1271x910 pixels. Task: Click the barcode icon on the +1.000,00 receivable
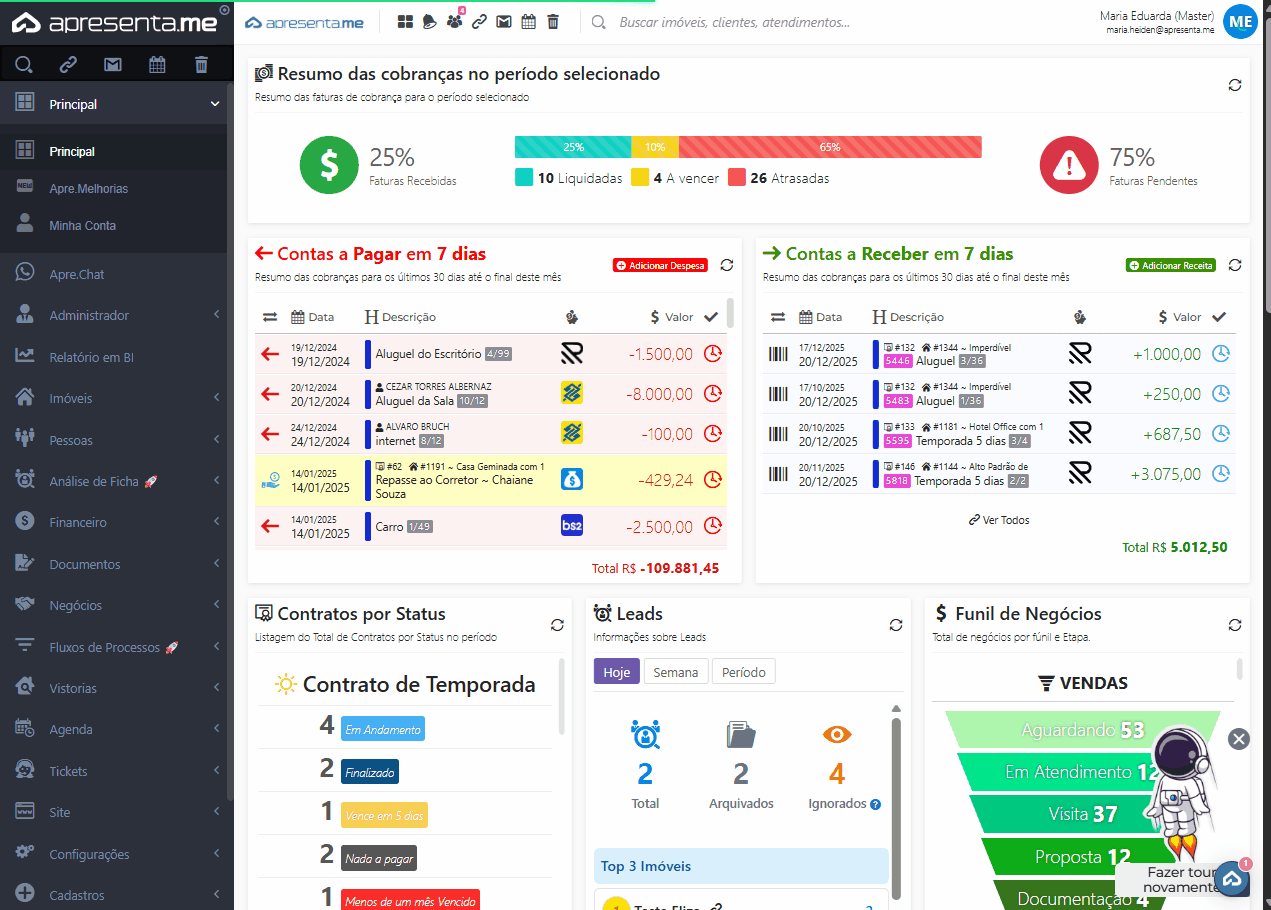pos(778,353)
